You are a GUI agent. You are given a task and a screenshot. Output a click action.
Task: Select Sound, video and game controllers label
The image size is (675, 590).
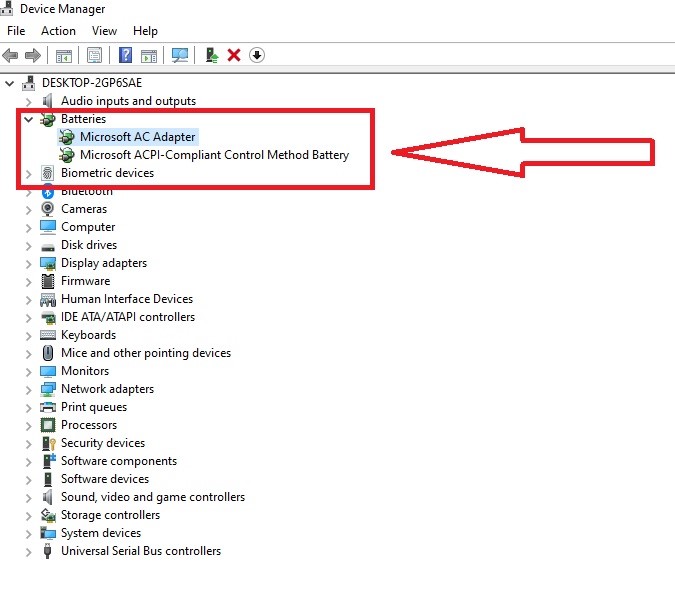tap(153, 497)
